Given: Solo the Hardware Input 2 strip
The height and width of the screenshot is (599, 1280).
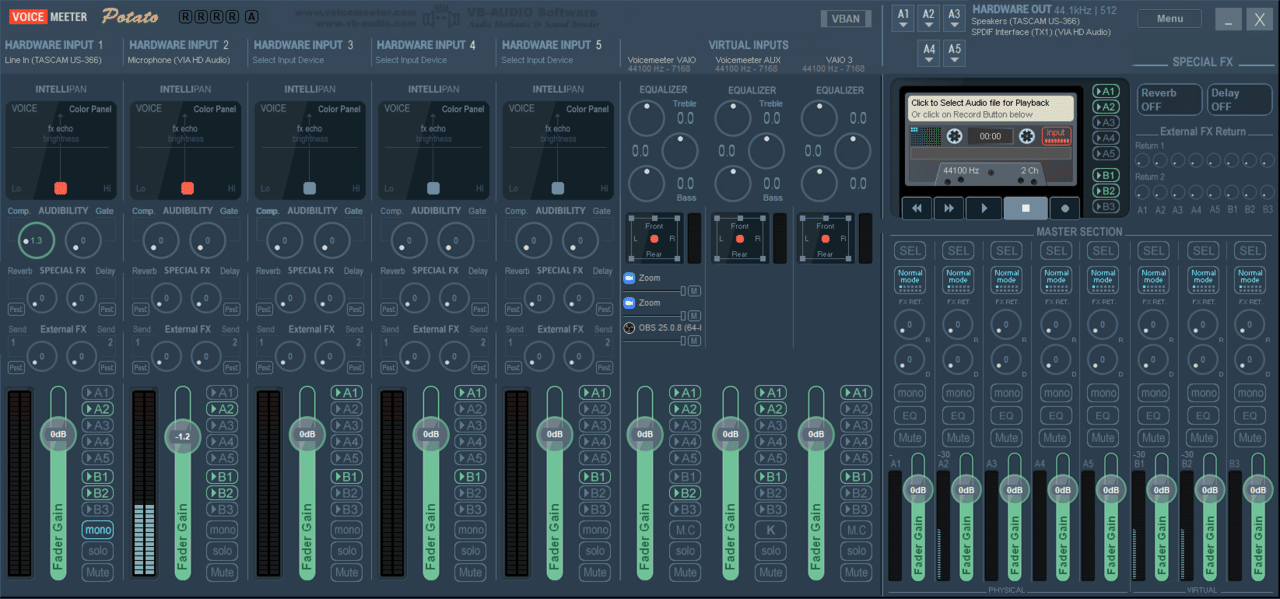Looking at the screenshot, I should tap(222, 551).
